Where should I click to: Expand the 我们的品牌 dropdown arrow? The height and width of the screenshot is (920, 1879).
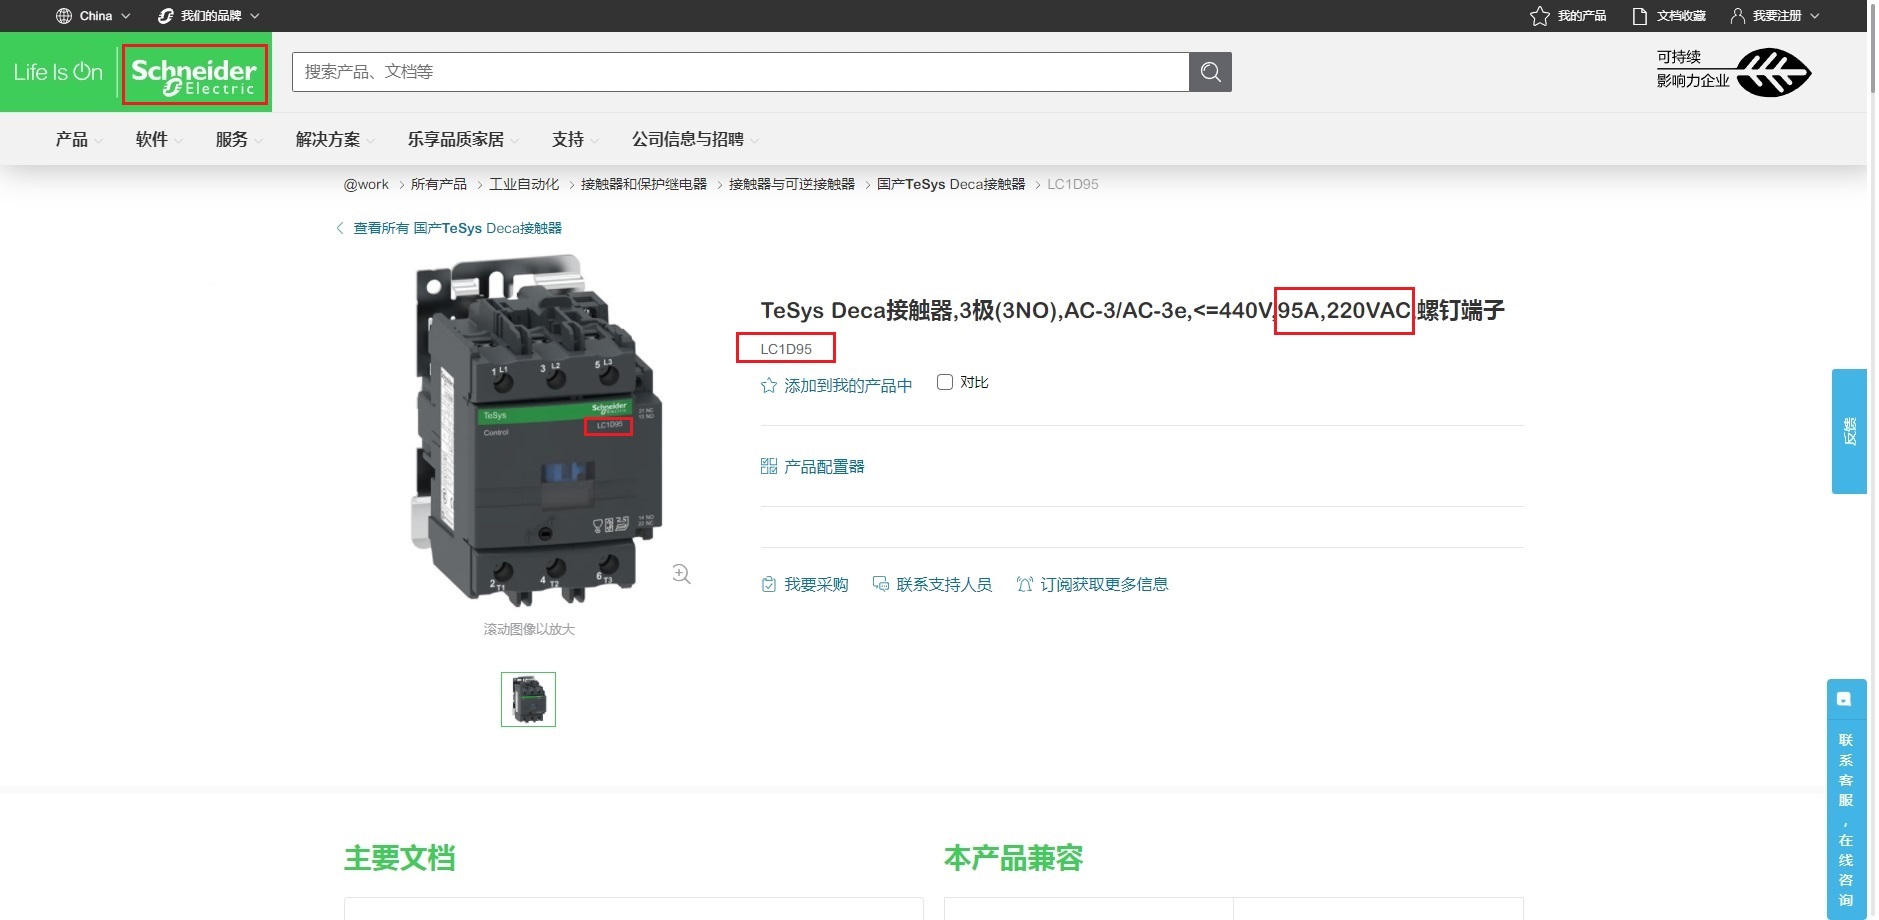click(x=255, y=16)
